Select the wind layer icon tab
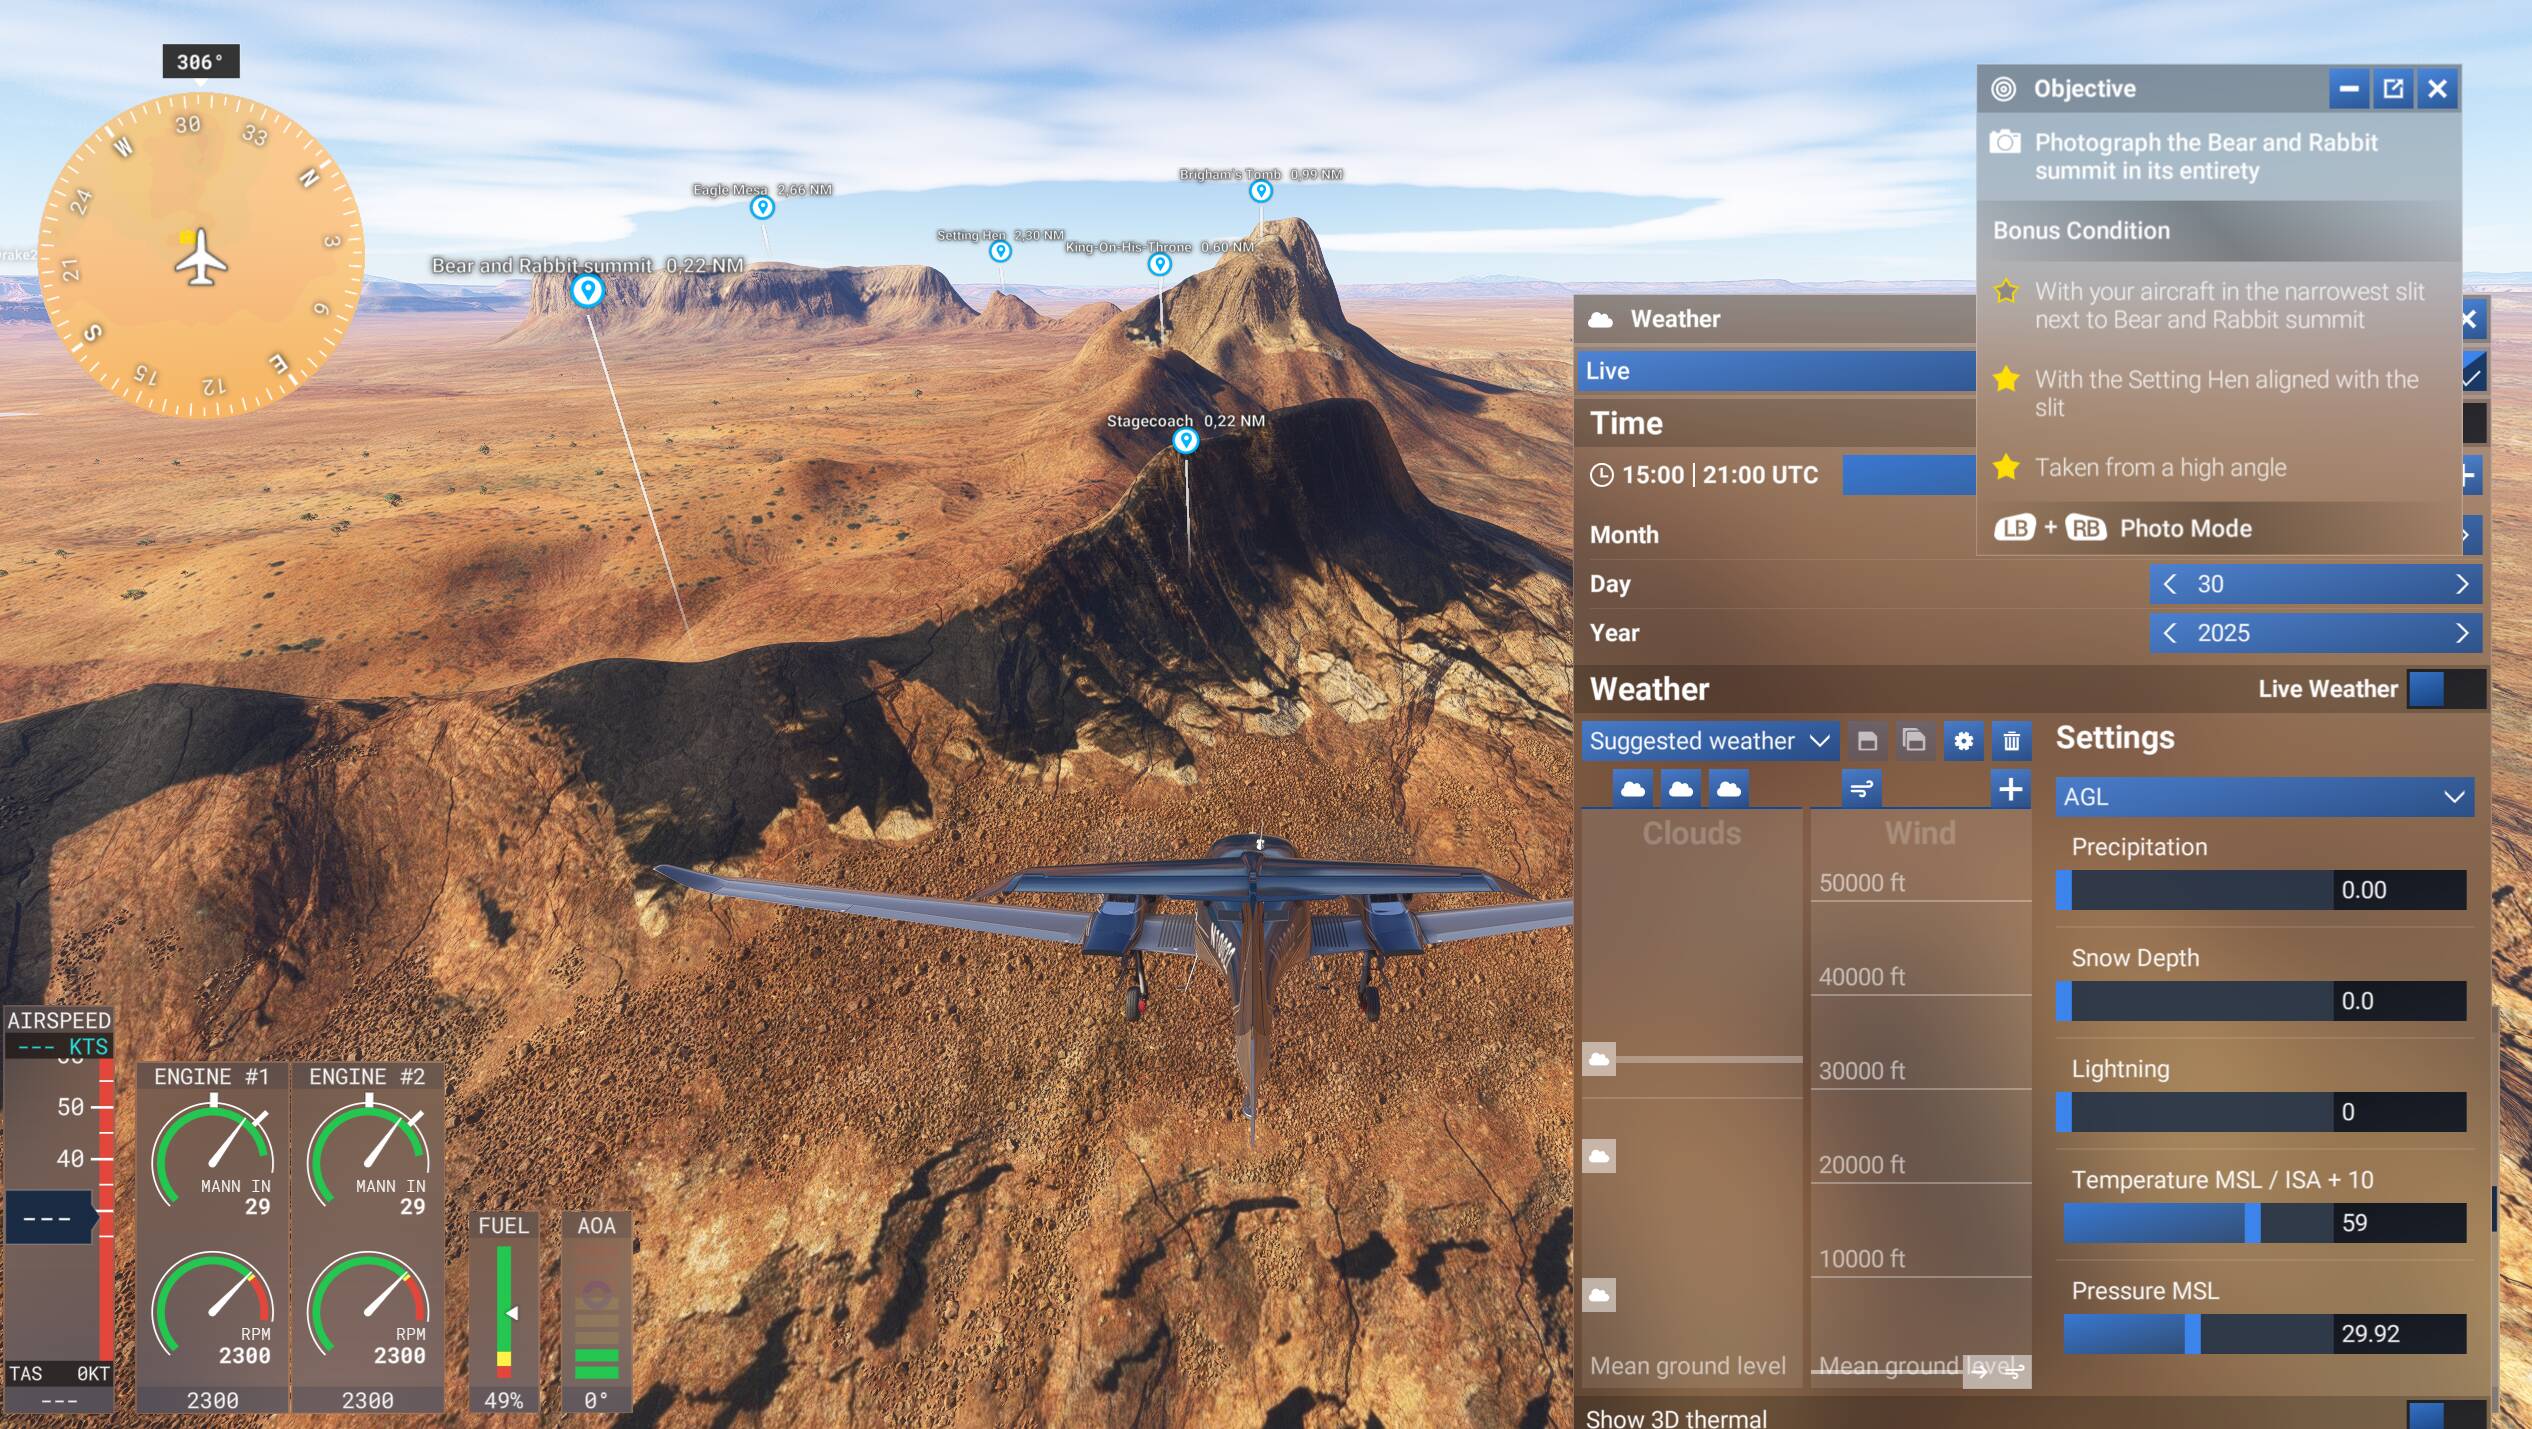 (1861, 789)
